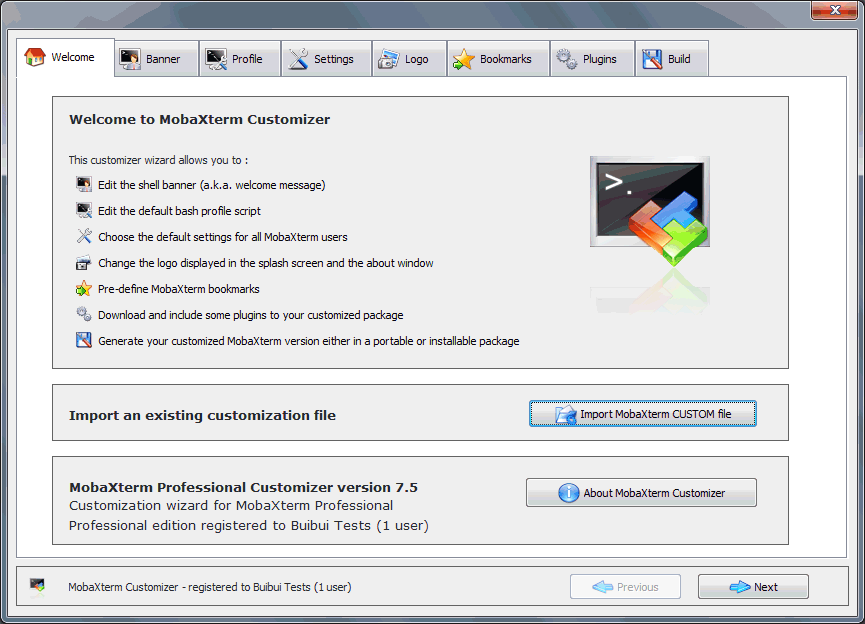Click camera icon beside 'Change the logo displayed'
Image resolution: width=865 pixels, height=624 pixels.
point(83,263)
